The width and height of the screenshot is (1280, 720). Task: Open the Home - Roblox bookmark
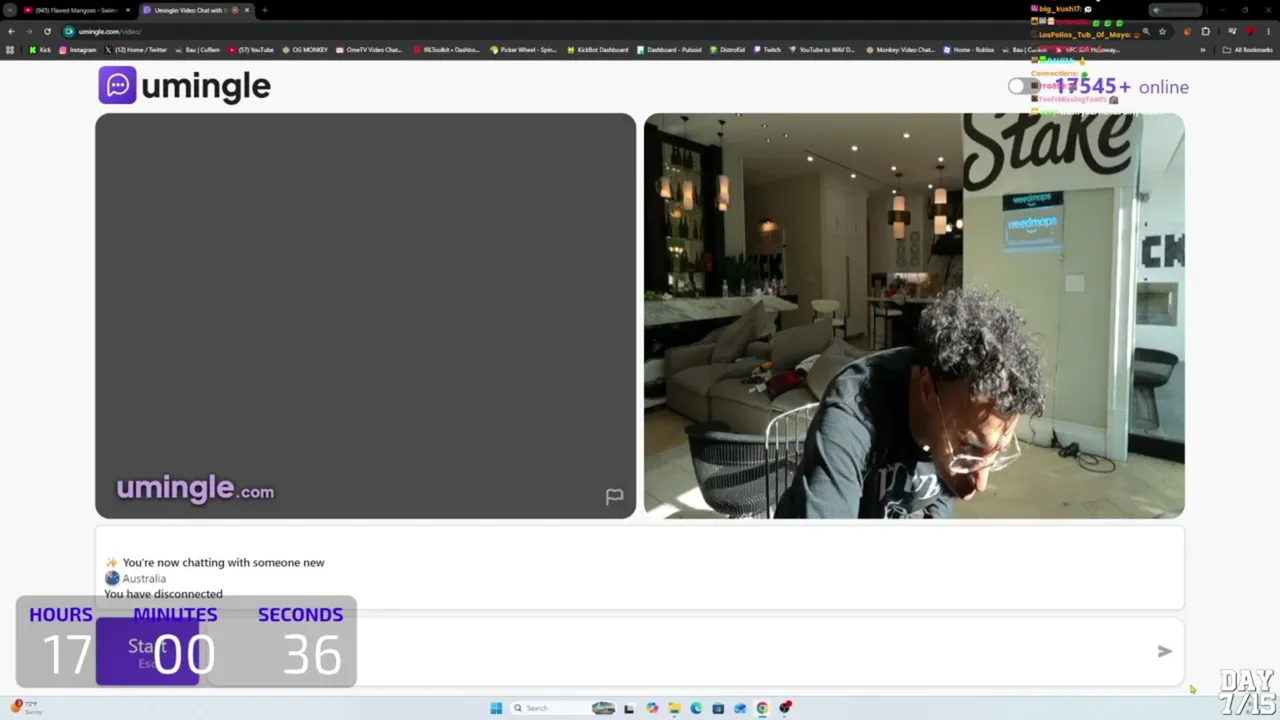tap(969, 50)
